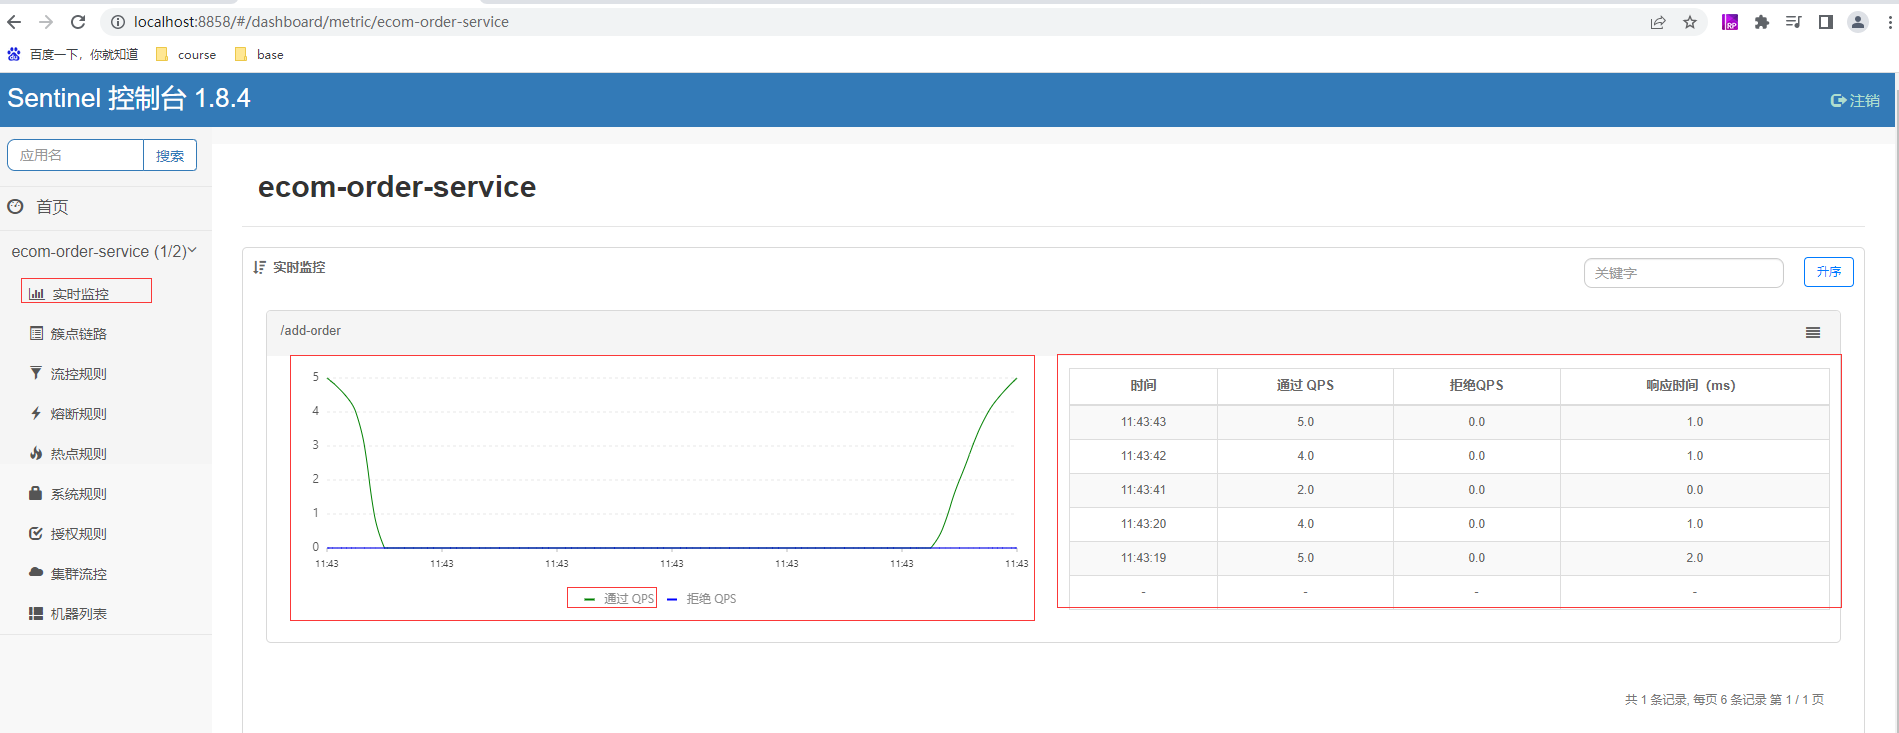Click the browser address bar URL
Viewport: 1899px width, 733px height.
321,22
